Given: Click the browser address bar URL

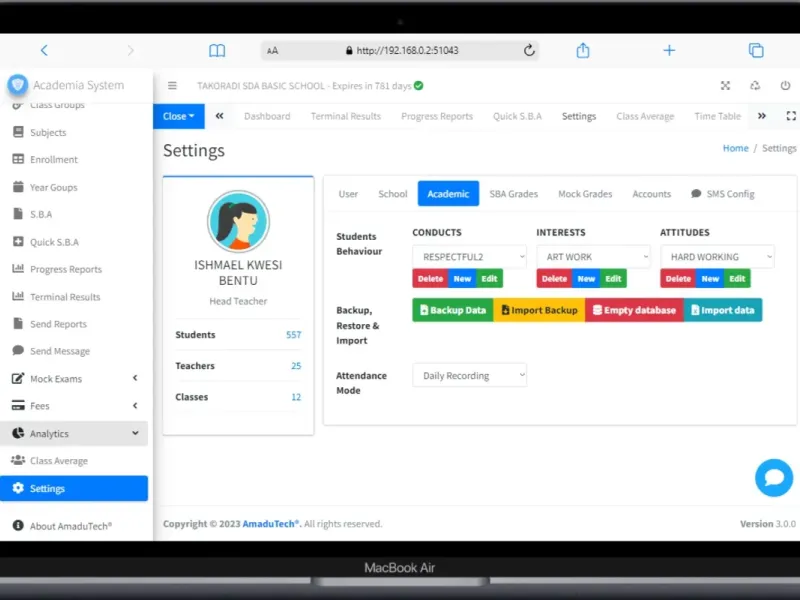Looking at the screenshot, I should click(x=407, y=51).
